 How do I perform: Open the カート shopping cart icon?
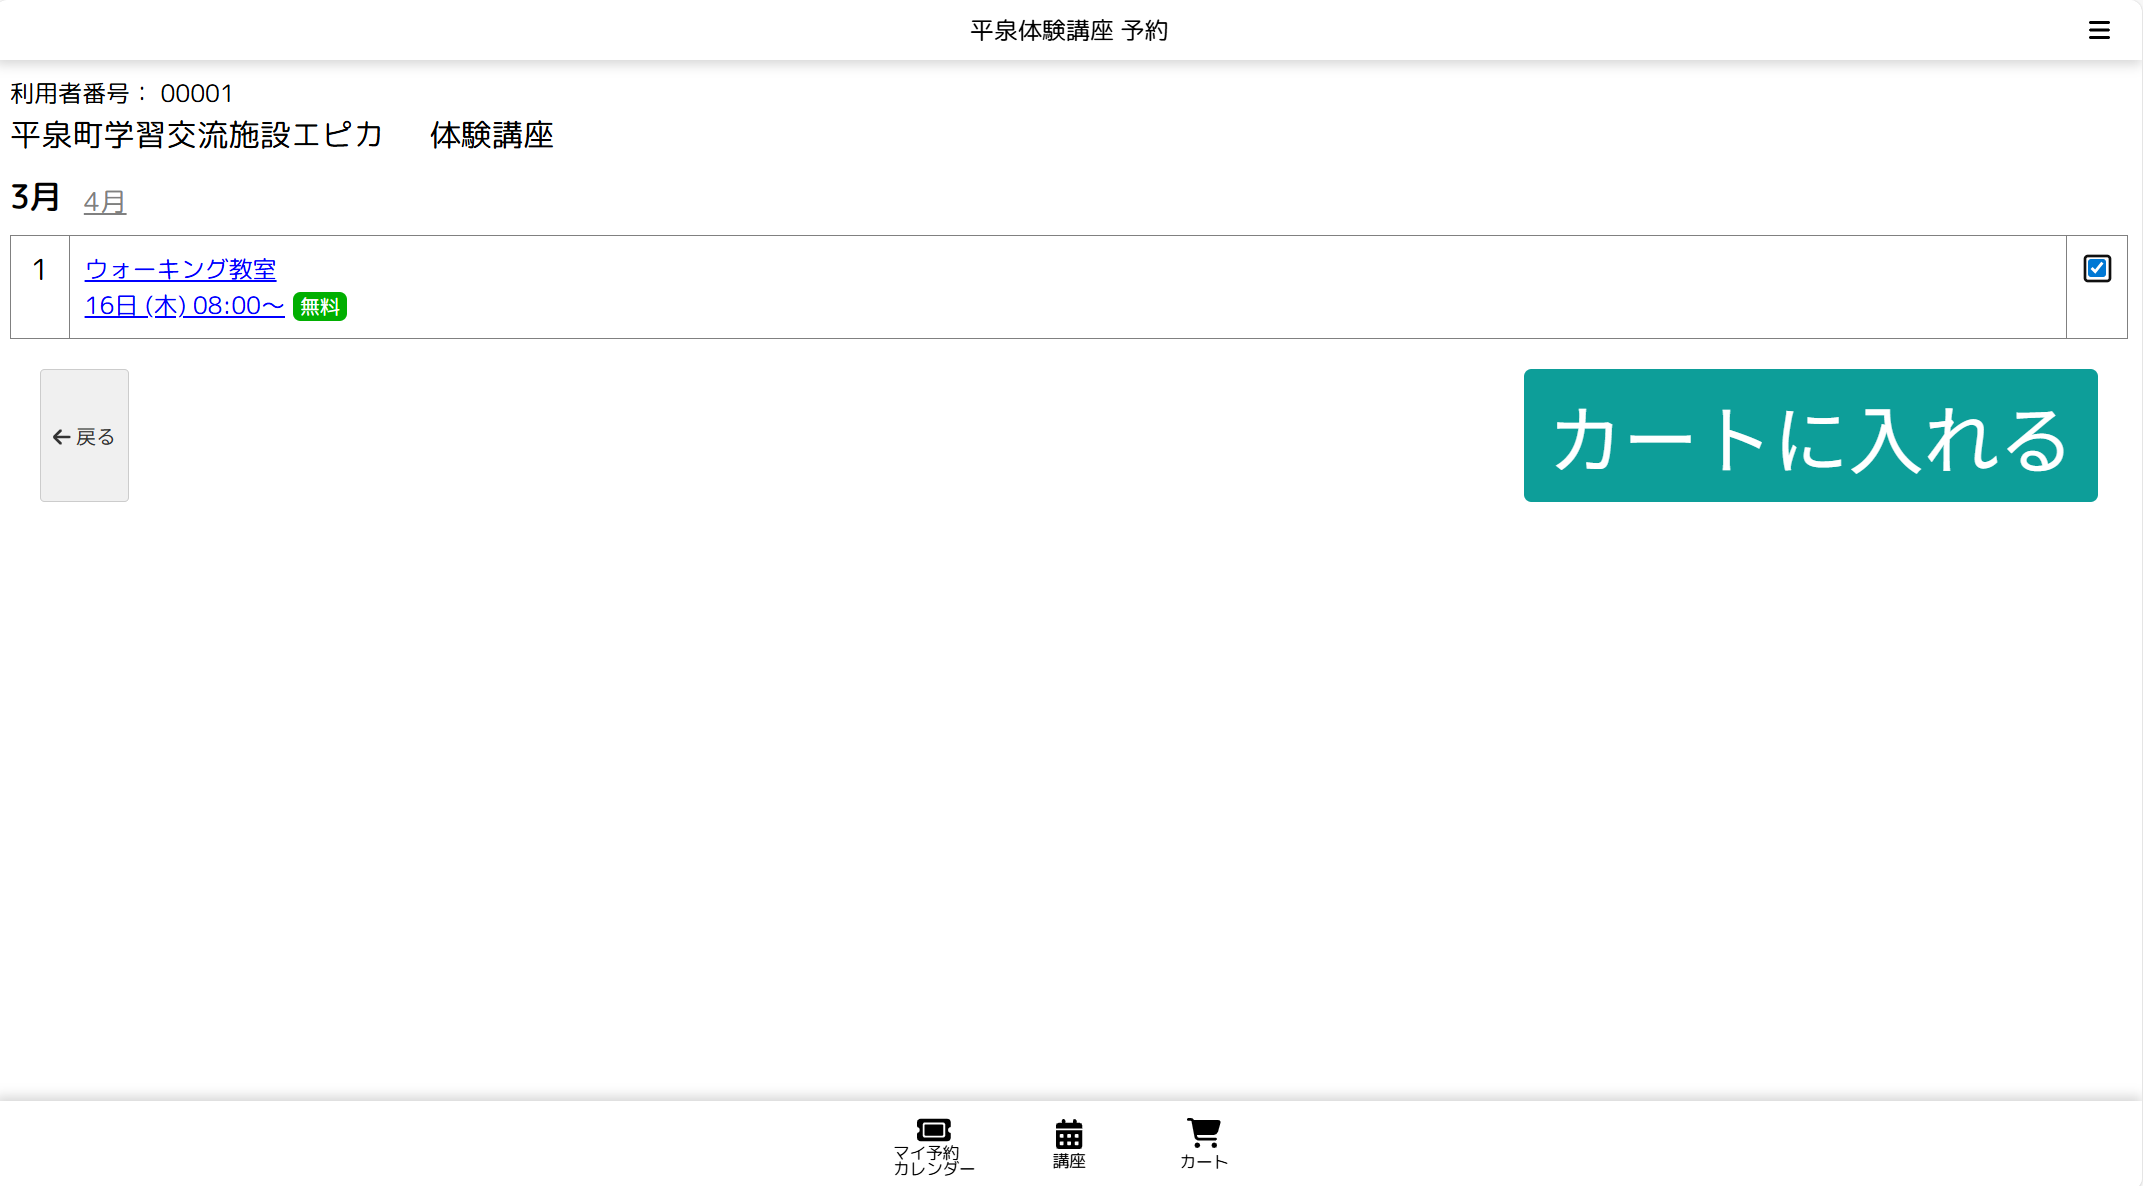1203,1133
